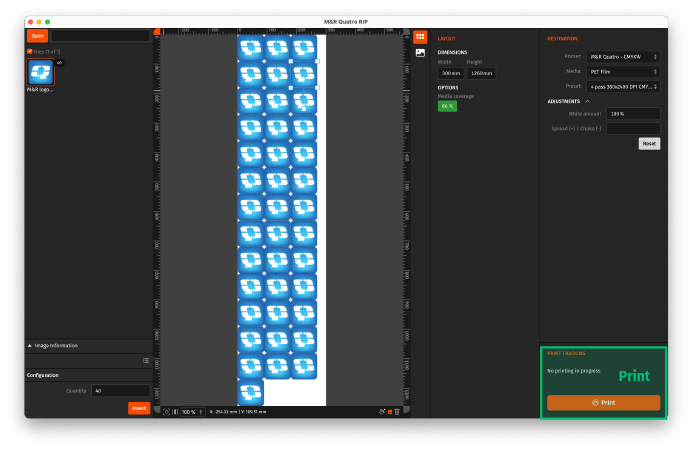Image resolution: width=692 pixels, height=450 pixels.
Task: Toggle the Files (1 of 1) checkbox
Action: (29, 51)
